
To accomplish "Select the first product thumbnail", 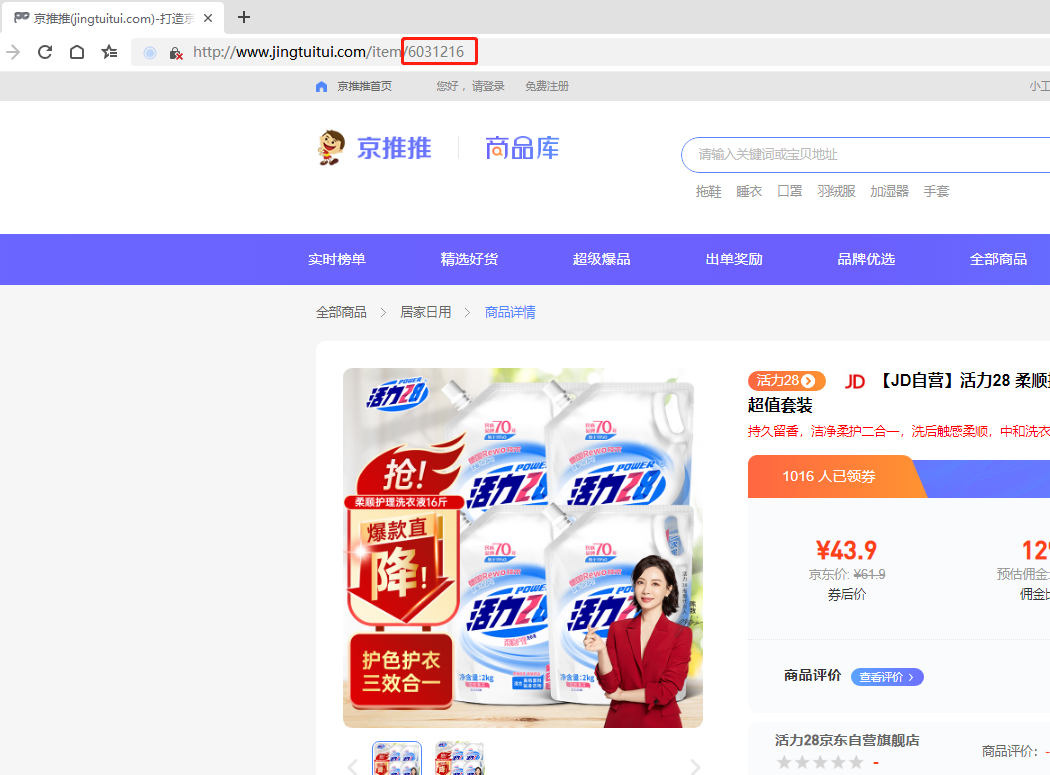I will point(397,758).
